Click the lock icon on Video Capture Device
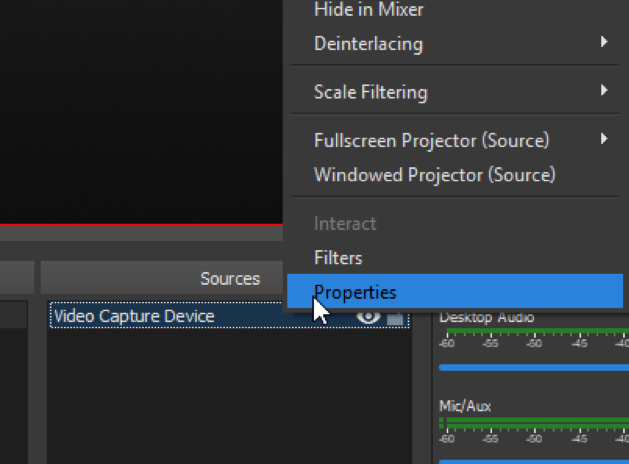 coord(395,318)
